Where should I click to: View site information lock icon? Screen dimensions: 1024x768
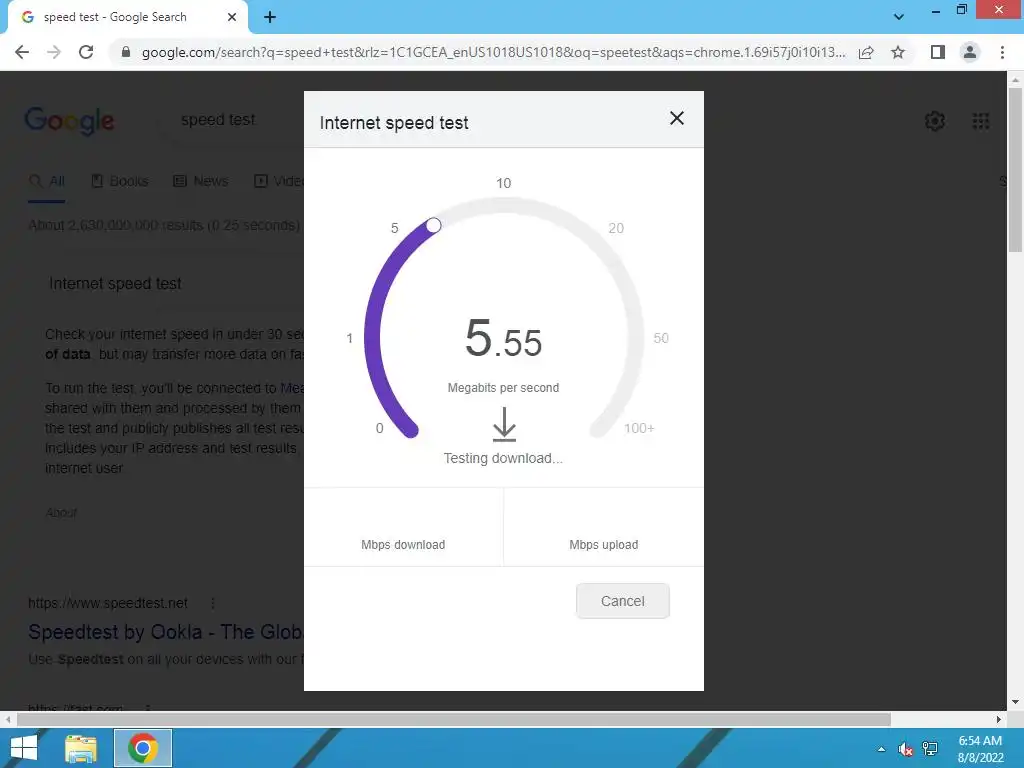(x=127, y=52)
